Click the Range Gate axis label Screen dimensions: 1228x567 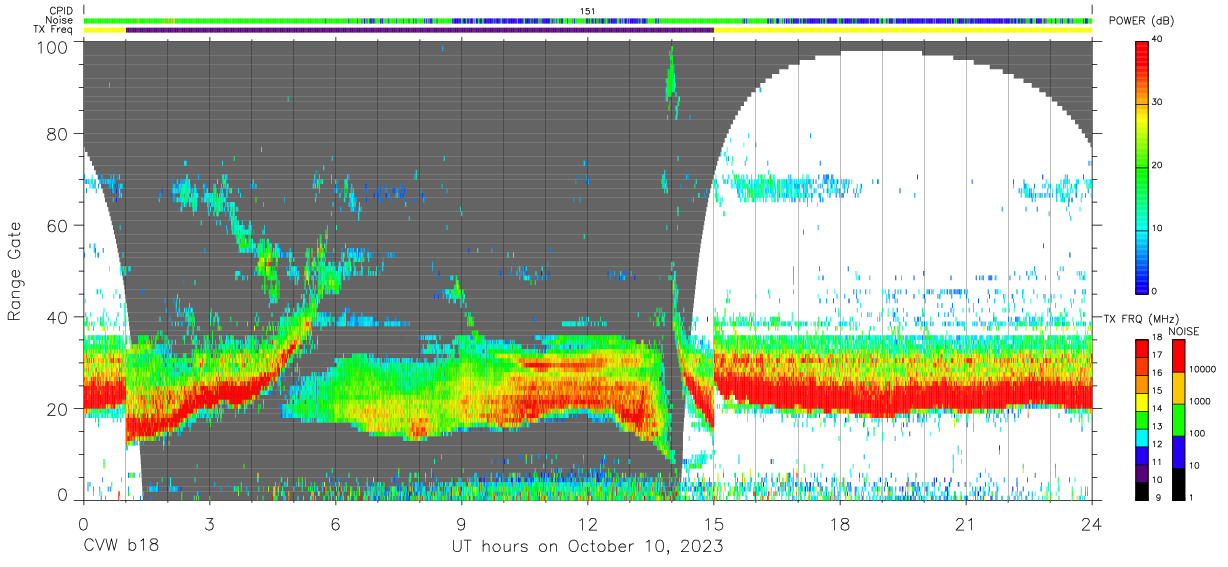pyautogui.click(x=15, y=271)
